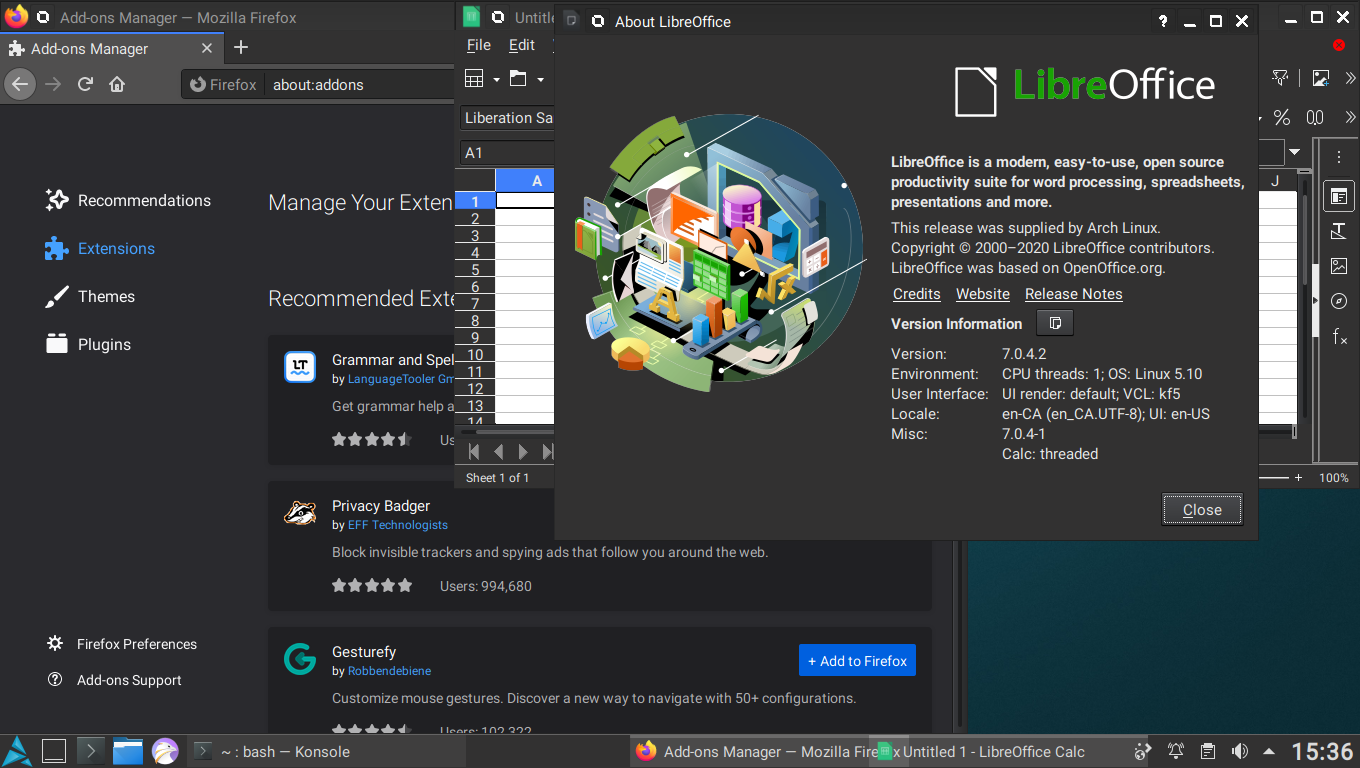This screenshot has height=768, width=1360.
Task: Open the Calc sidebar Functions deck
Action: (1339, 337)
